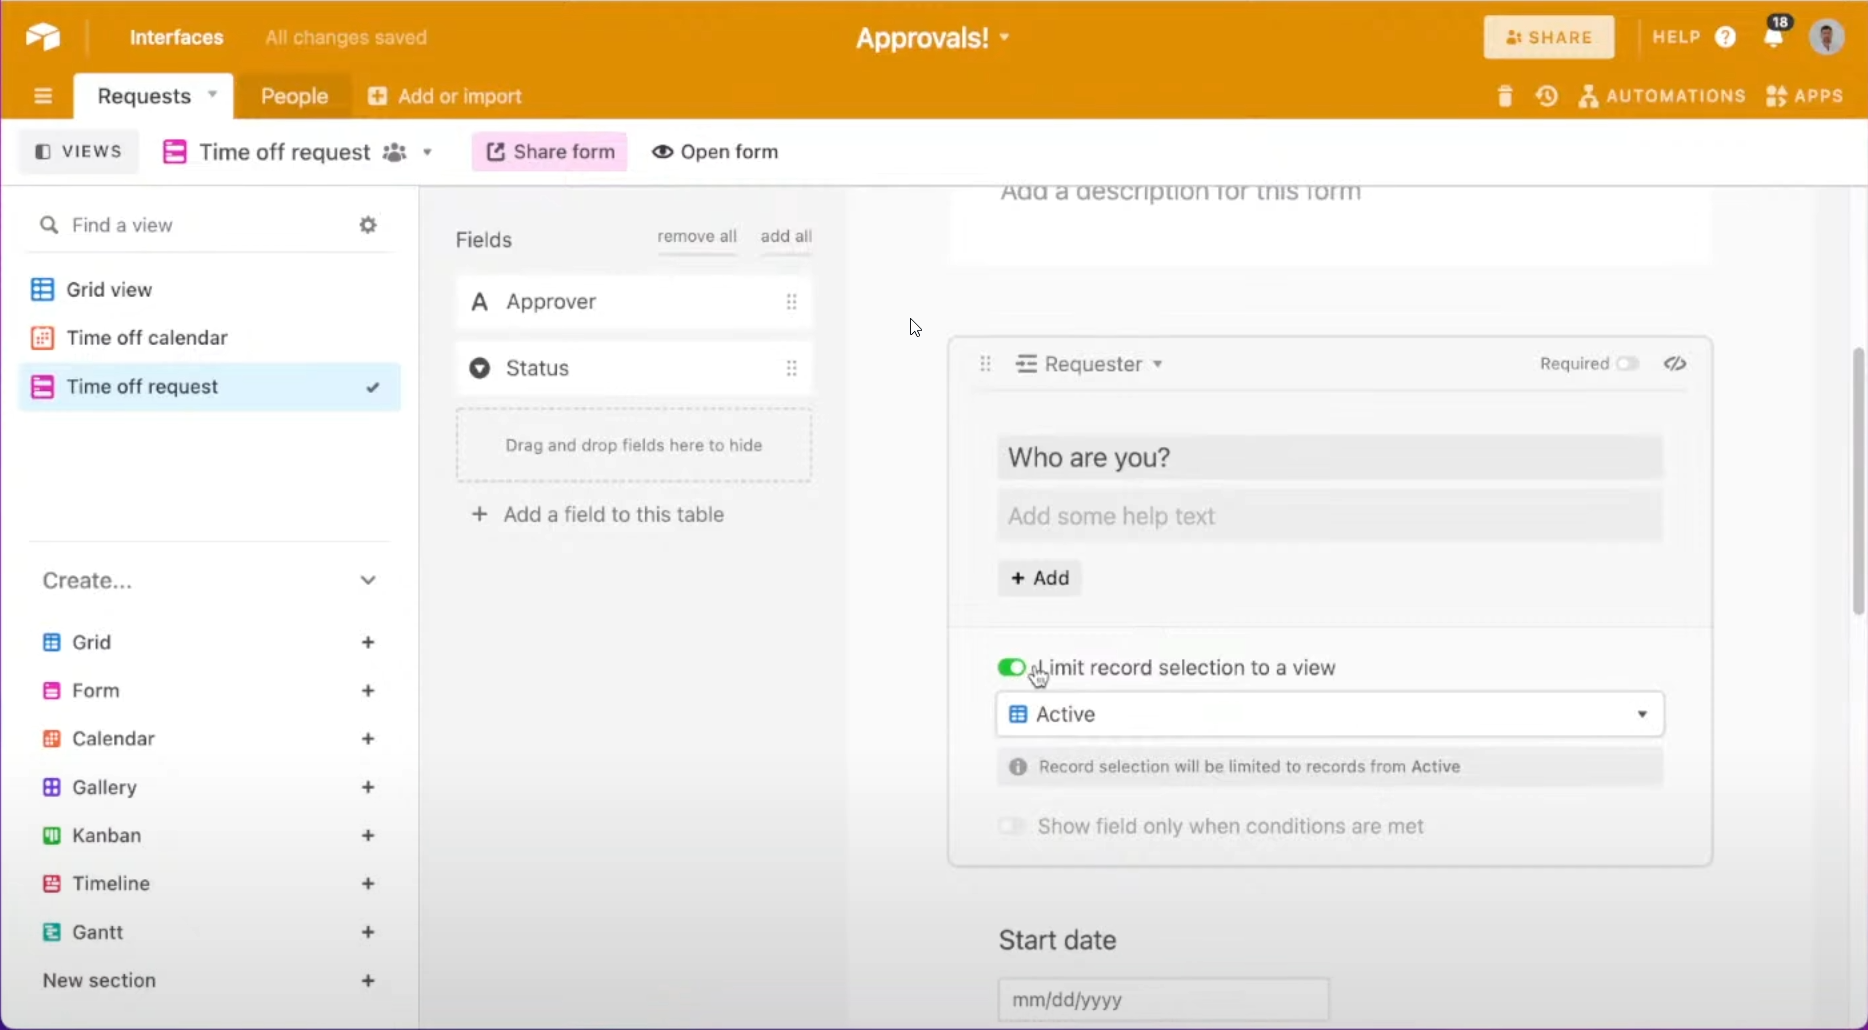The width and height of the screenshot is (1868, 1030).
Task: Click the Approver hidden field
Action: pyautogui.click(x=634, y=302)
